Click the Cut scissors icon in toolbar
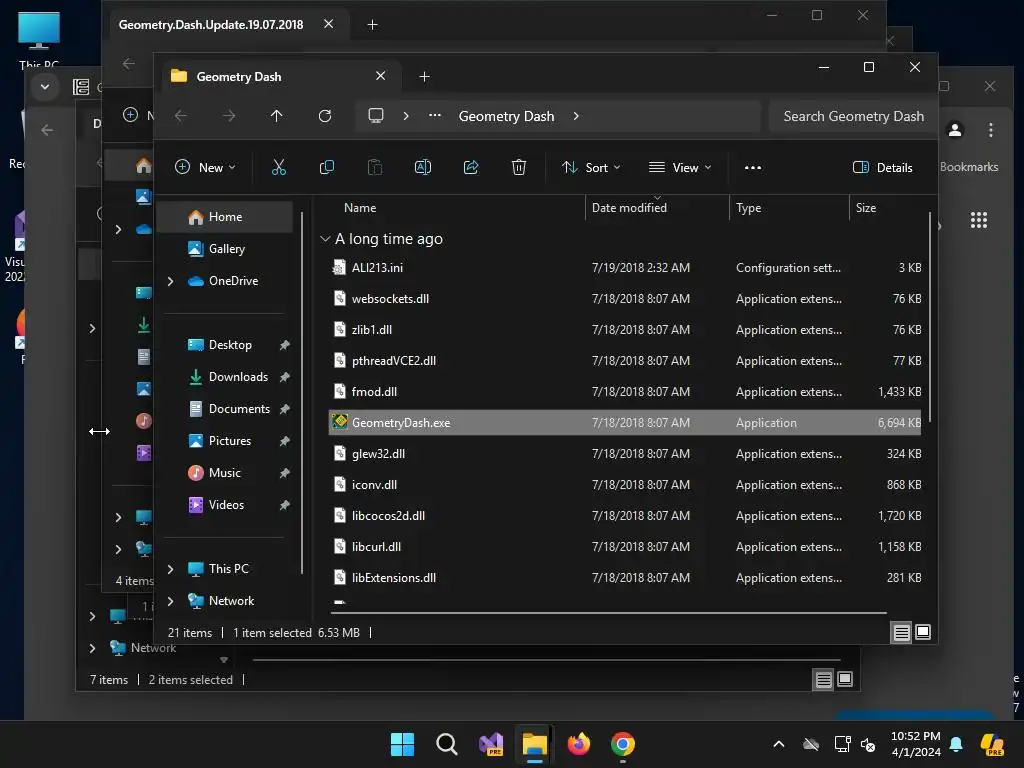The image size is (1024, 768). coord(279,168)
